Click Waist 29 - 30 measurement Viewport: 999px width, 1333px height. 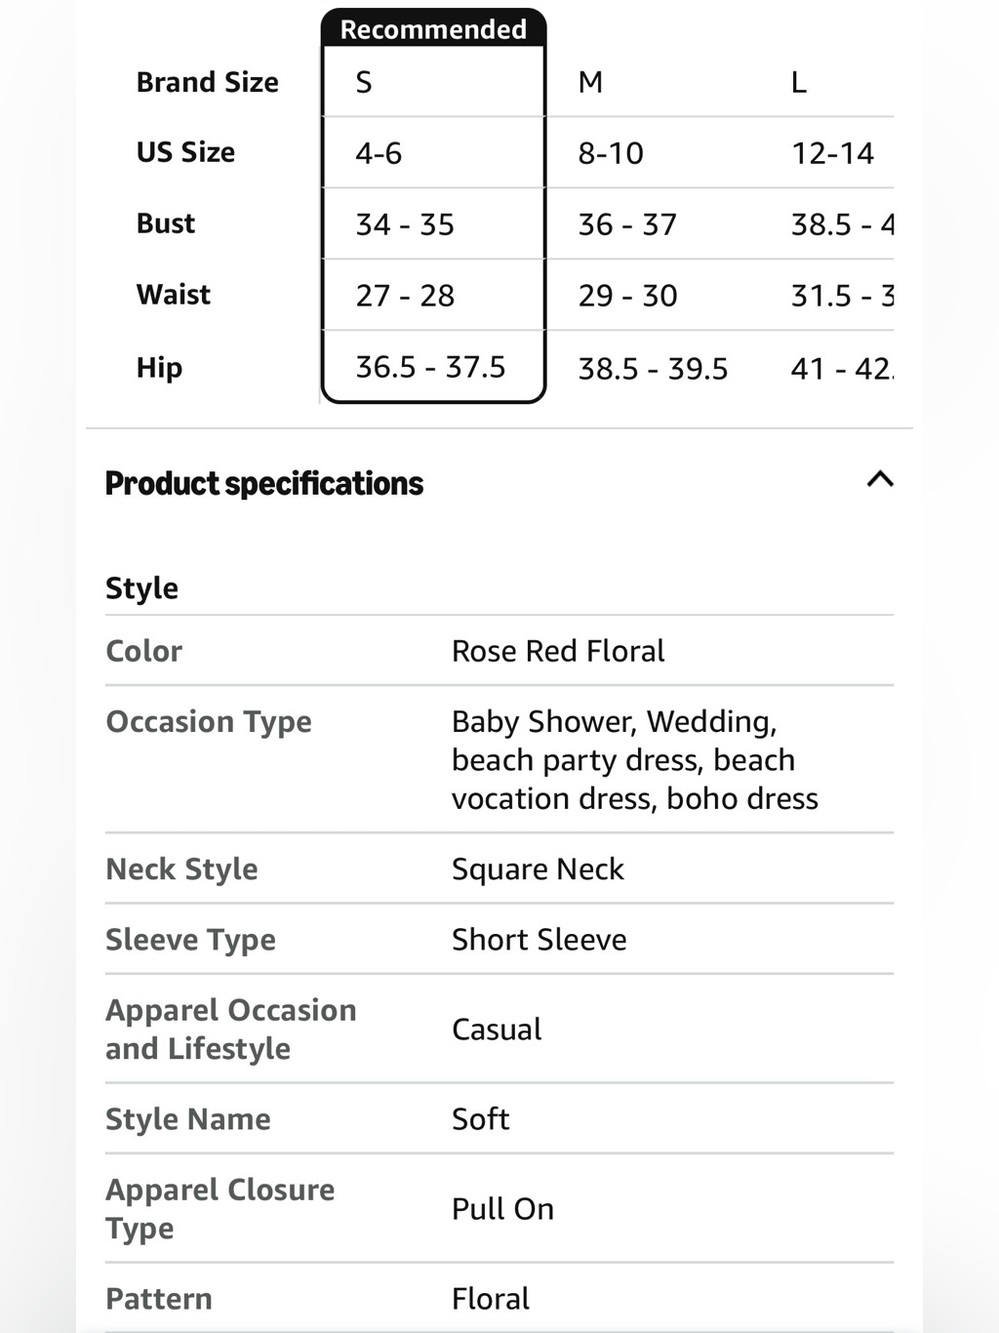tap(628, 296)
